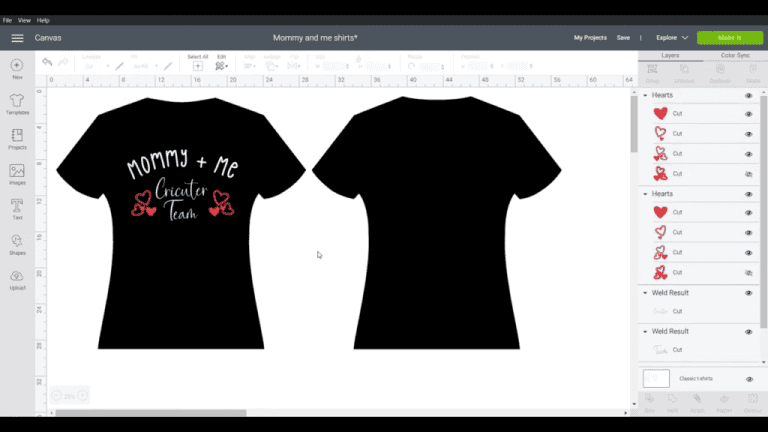Collapse the first Hearts group
Image resolution: width=768 pixels, height=432 pixels.
(645, 96)
